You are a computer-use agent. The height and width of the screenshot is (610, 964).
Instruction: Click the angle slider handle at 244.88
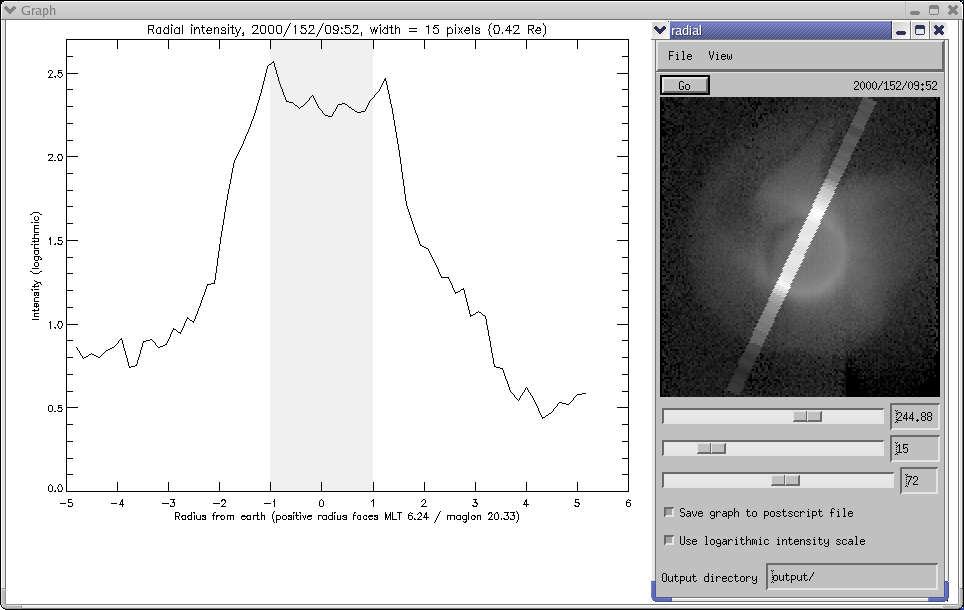pos(807,417)
